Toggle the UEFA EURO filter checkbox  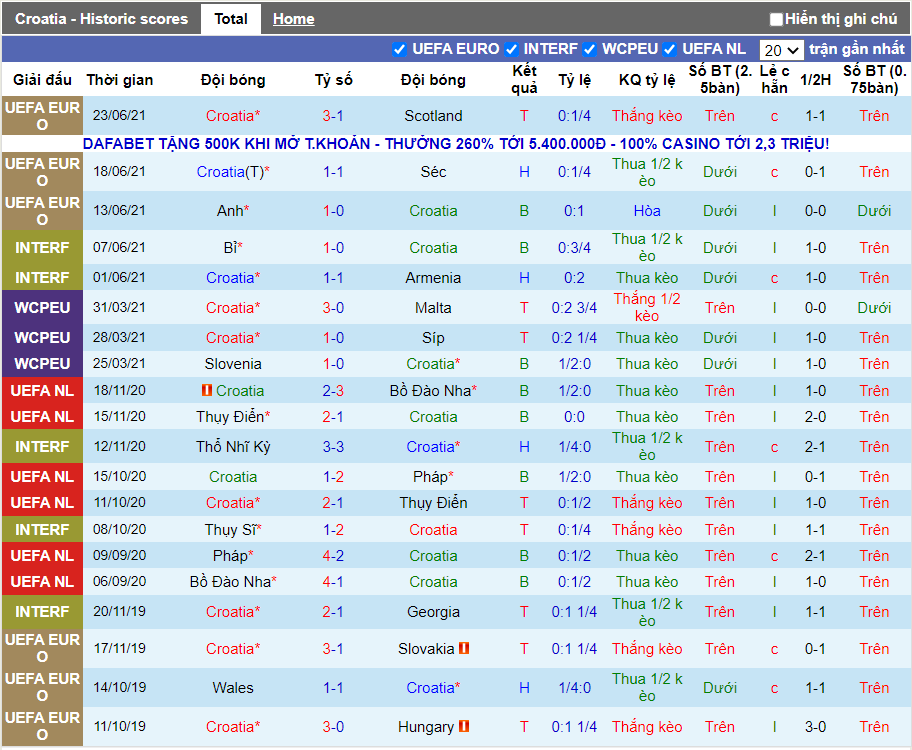(x=399, y=49)
